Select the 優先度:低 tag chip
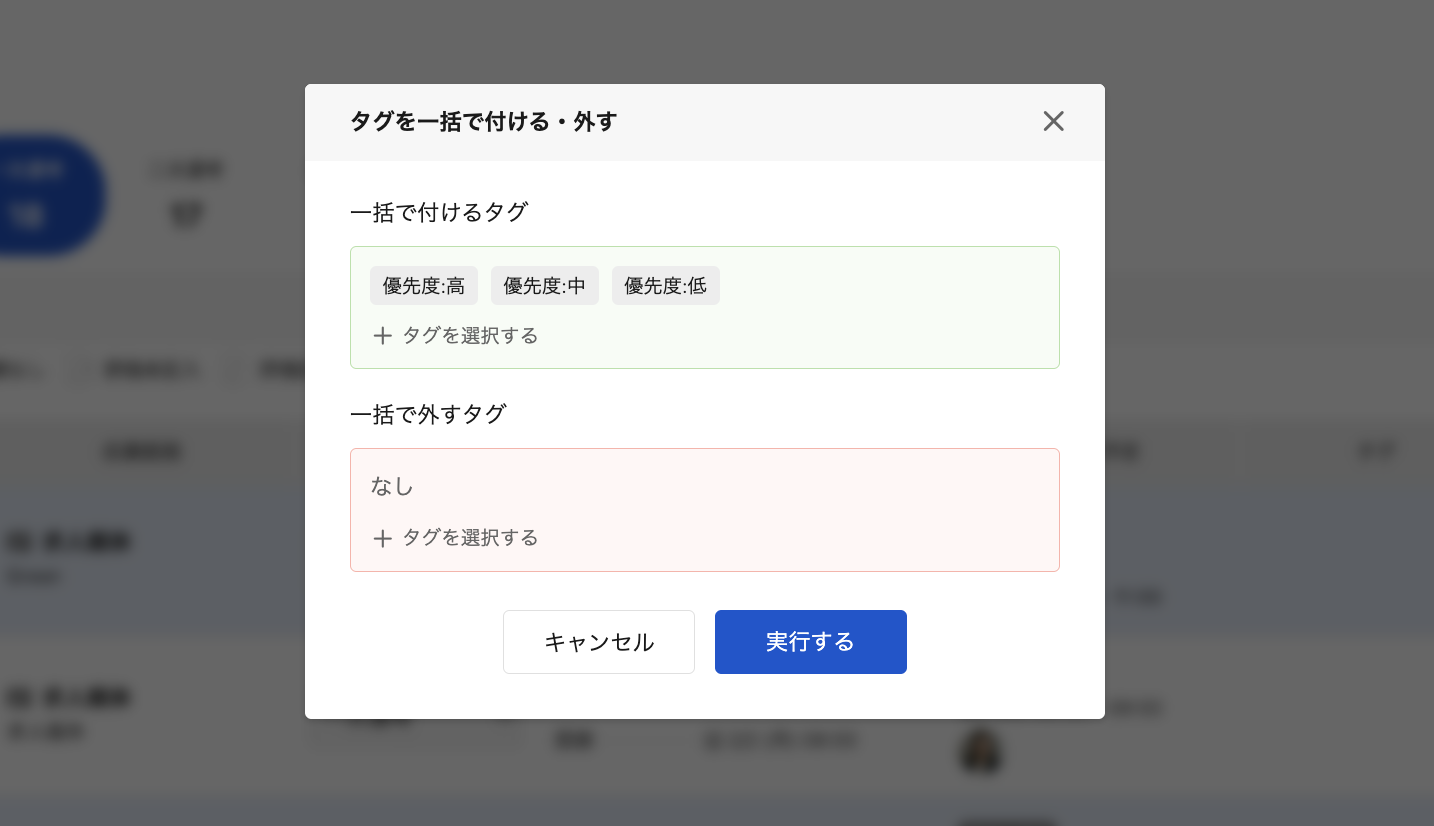This screenshot has height=826, width=1434. [666, 286]
